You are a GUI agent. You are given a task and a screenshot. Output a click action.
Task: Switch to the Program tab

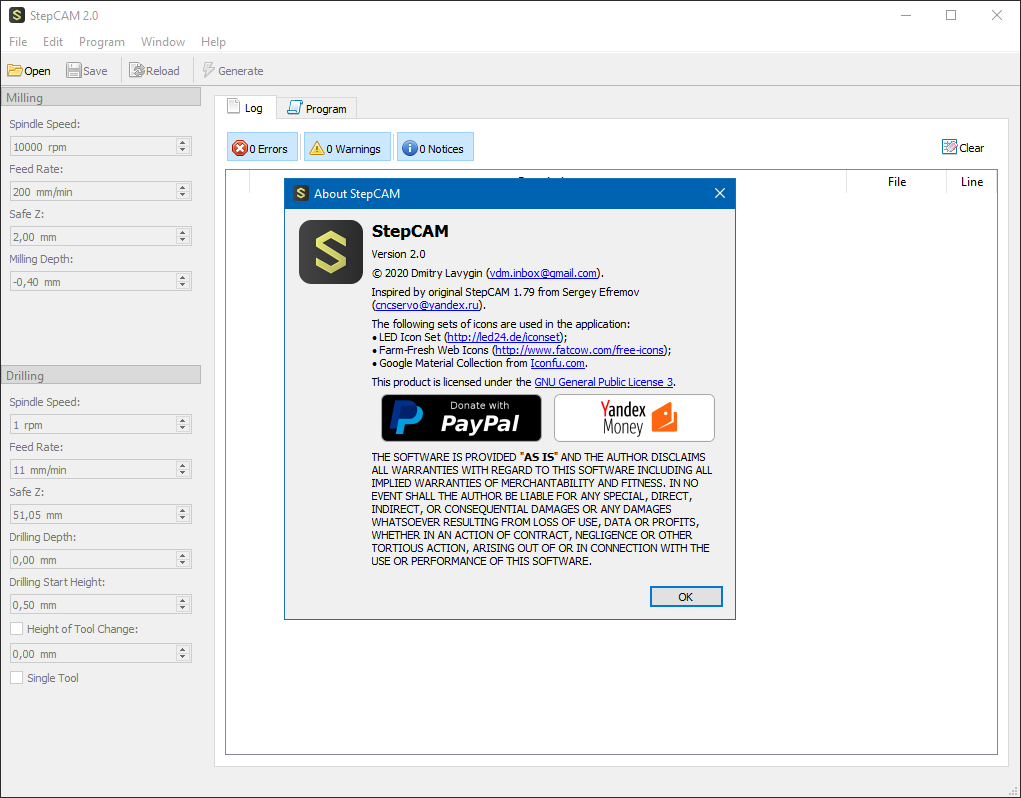tap(317, 109)
